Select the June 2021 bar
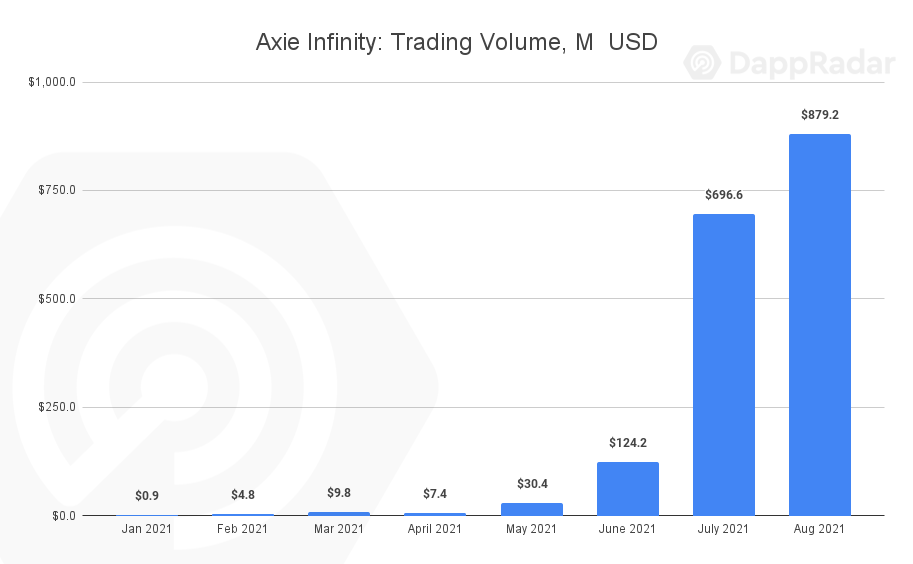Viewport: 913px width, 564px height. pyautogui.click(x=627, y=488)
